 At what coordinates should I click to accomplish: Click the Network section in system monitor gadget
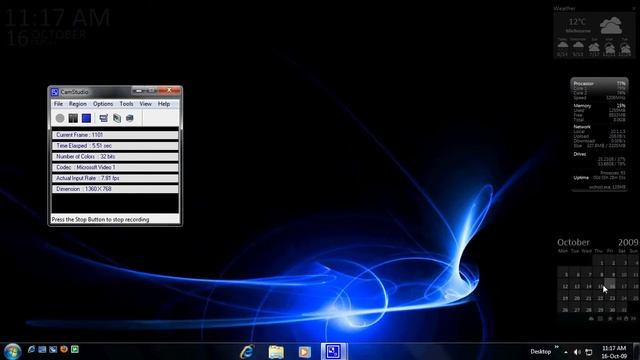(x=599, y=136)
